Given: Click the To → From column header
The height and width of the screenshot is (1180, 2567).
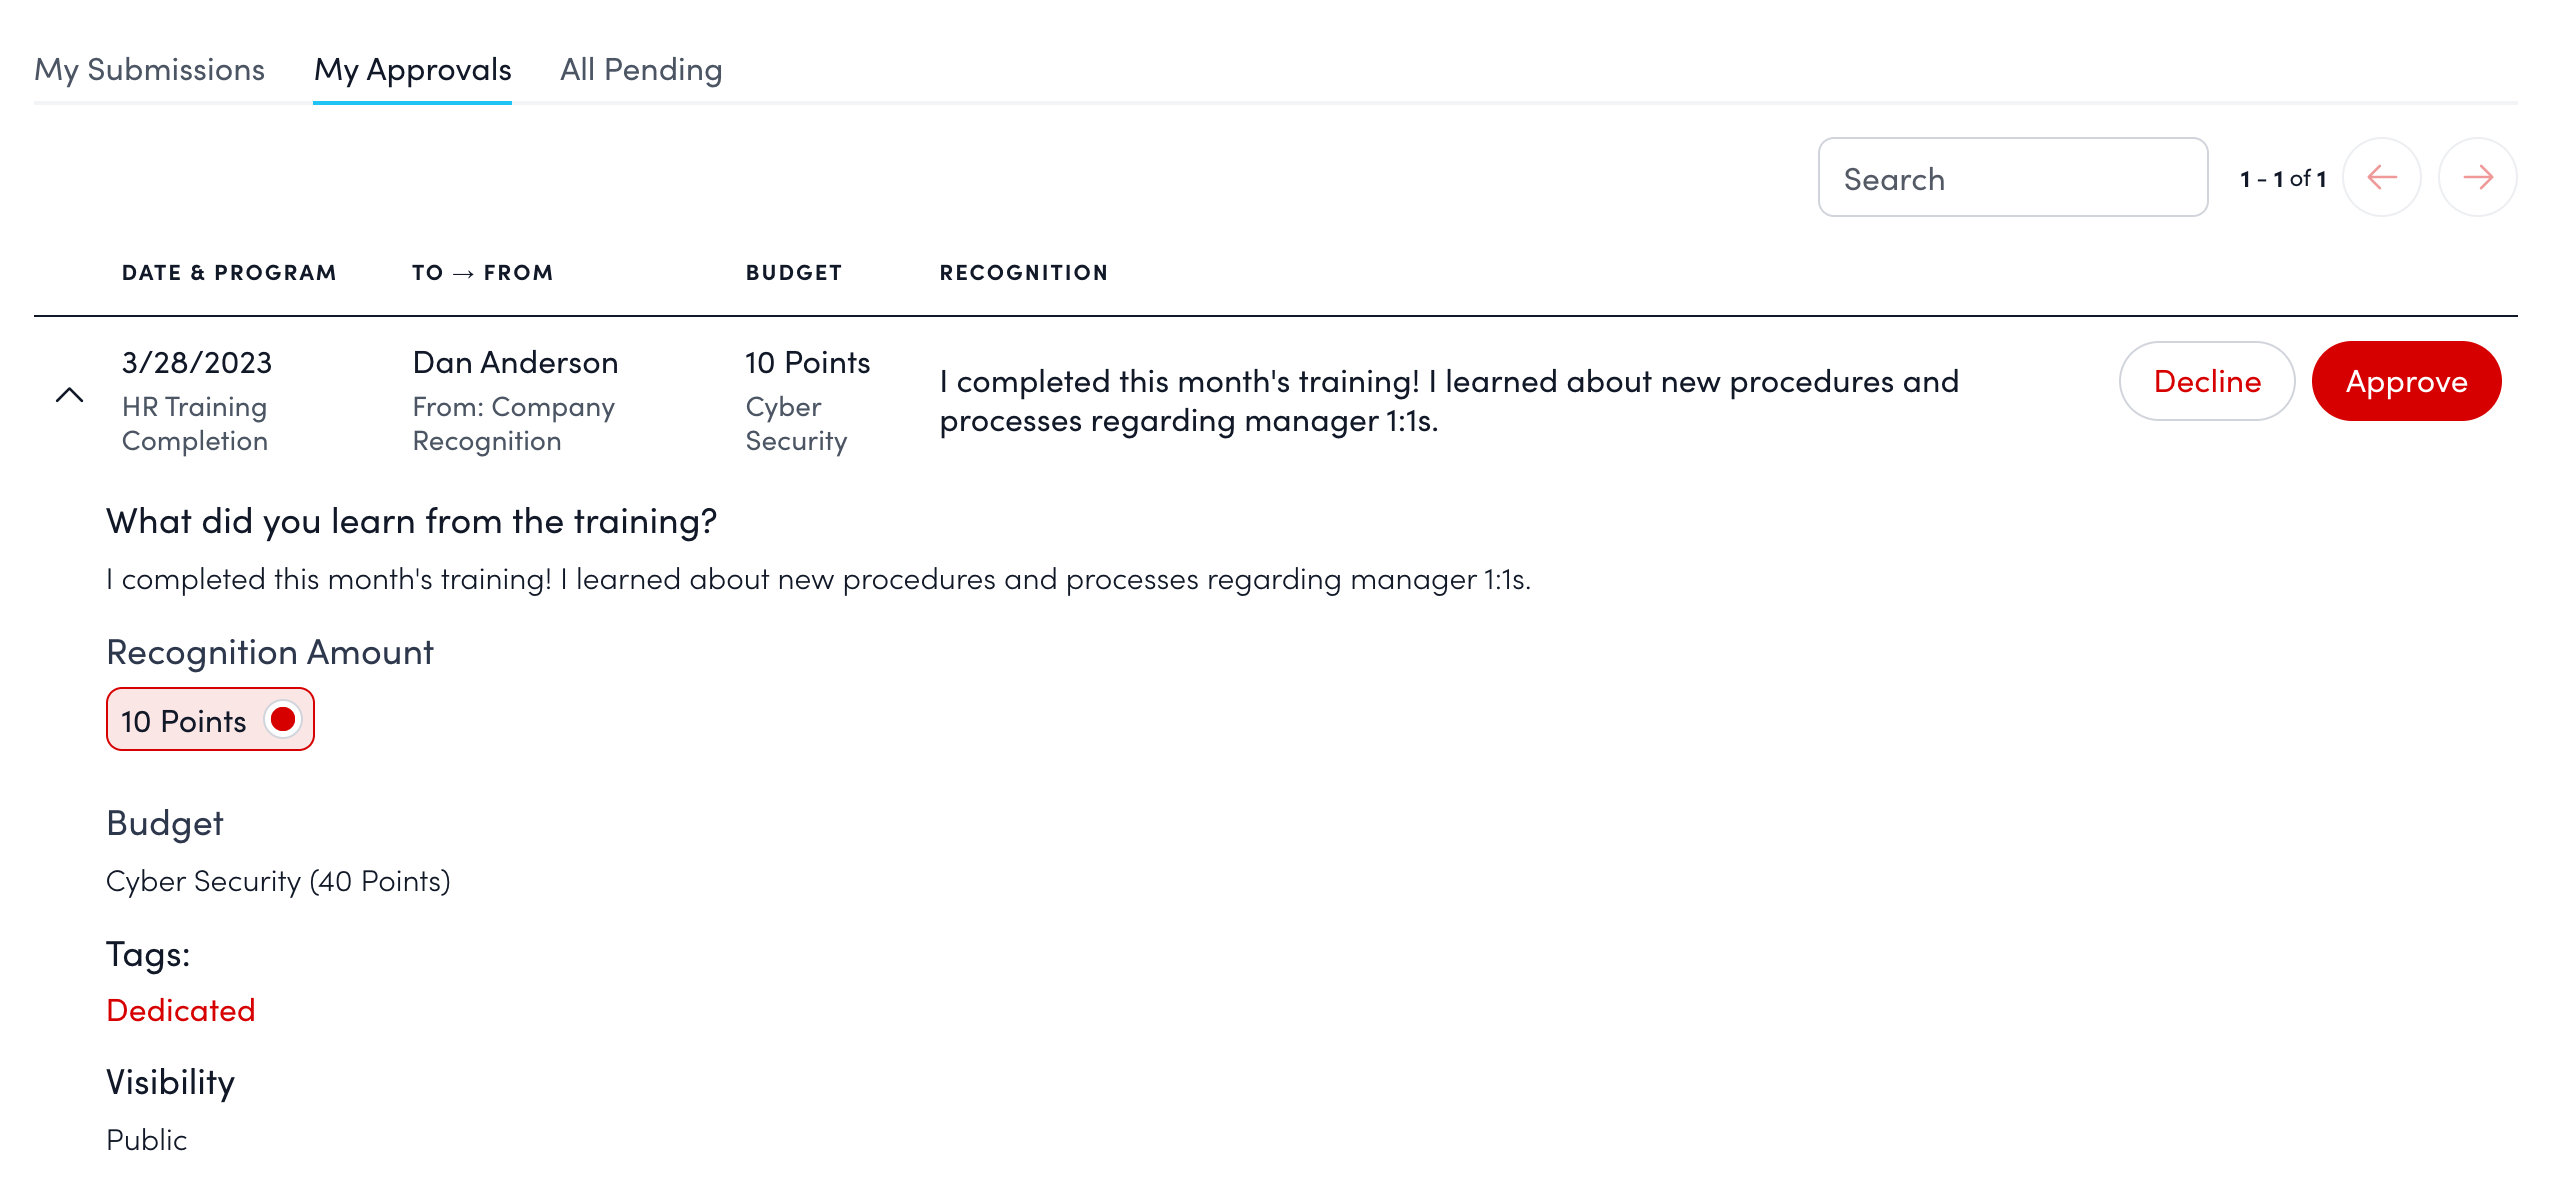Looking at the screenshot, I should (x=482, y=273).
